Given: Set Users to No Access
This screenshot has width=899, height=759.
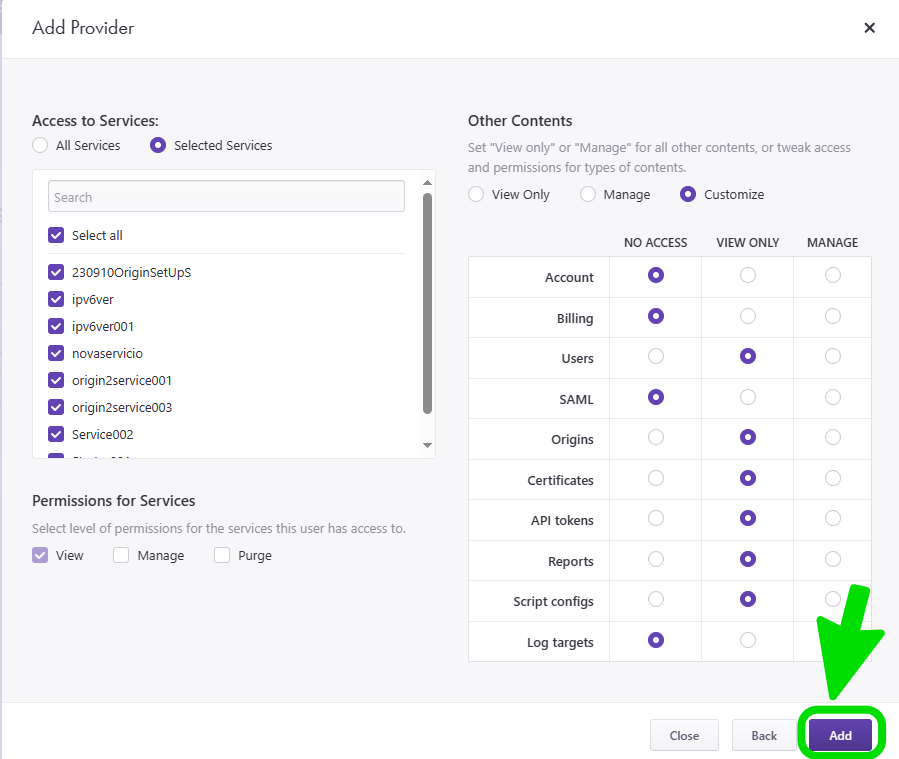Looking at the screenshot, I should coord(656,356).
